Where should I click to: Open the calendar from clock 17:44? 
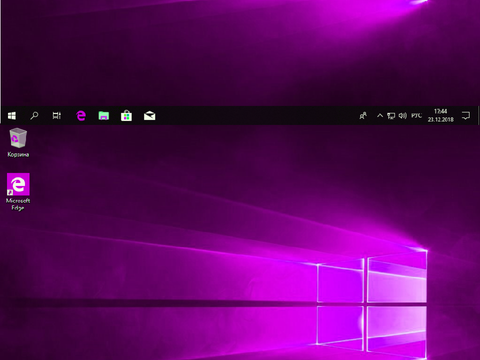pyautogui.click(x=440, y=111)
